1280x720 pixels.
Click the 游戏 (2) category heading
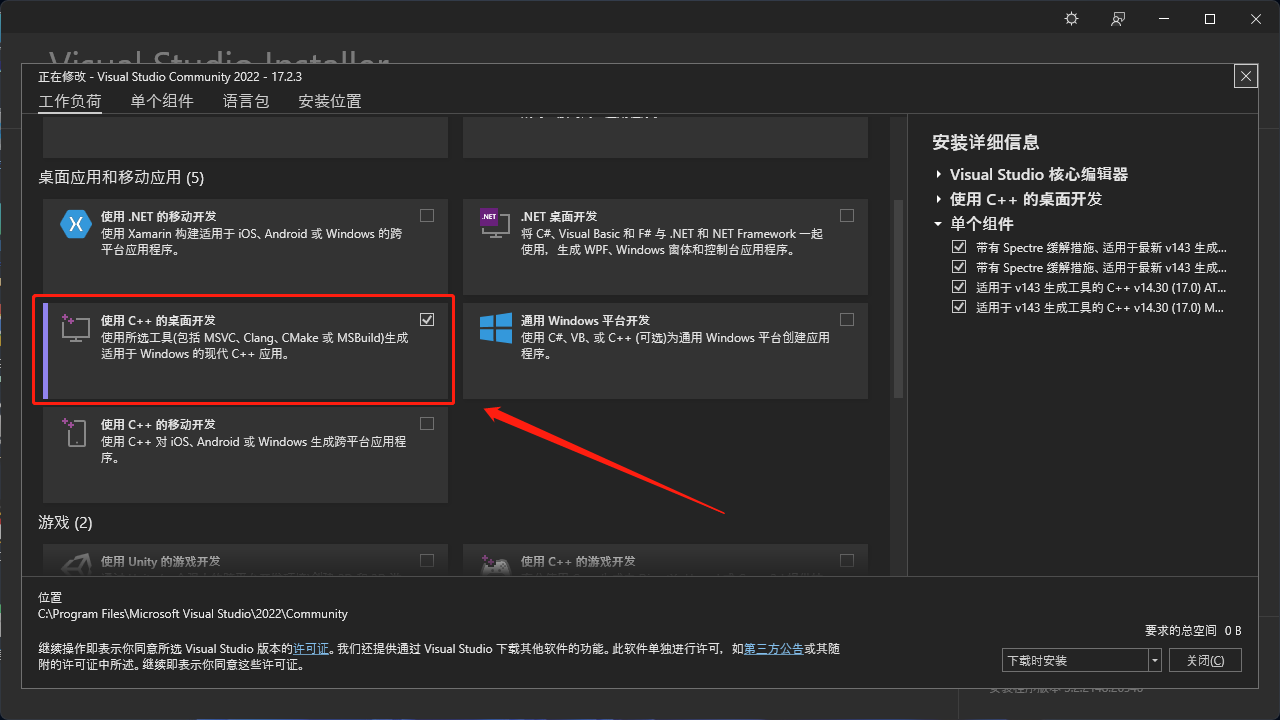65,523
